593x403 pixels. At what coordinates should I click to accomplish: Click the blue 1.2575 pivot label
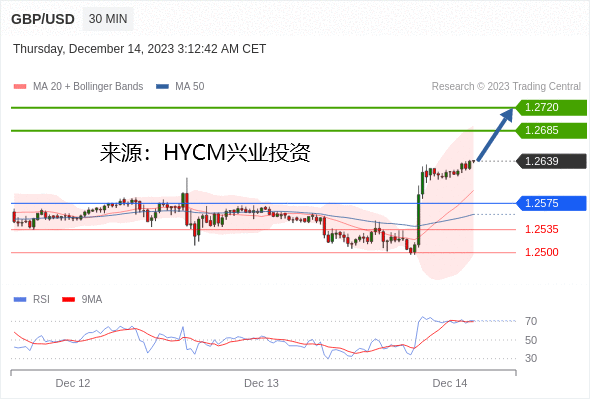click(x=551, y=203)
